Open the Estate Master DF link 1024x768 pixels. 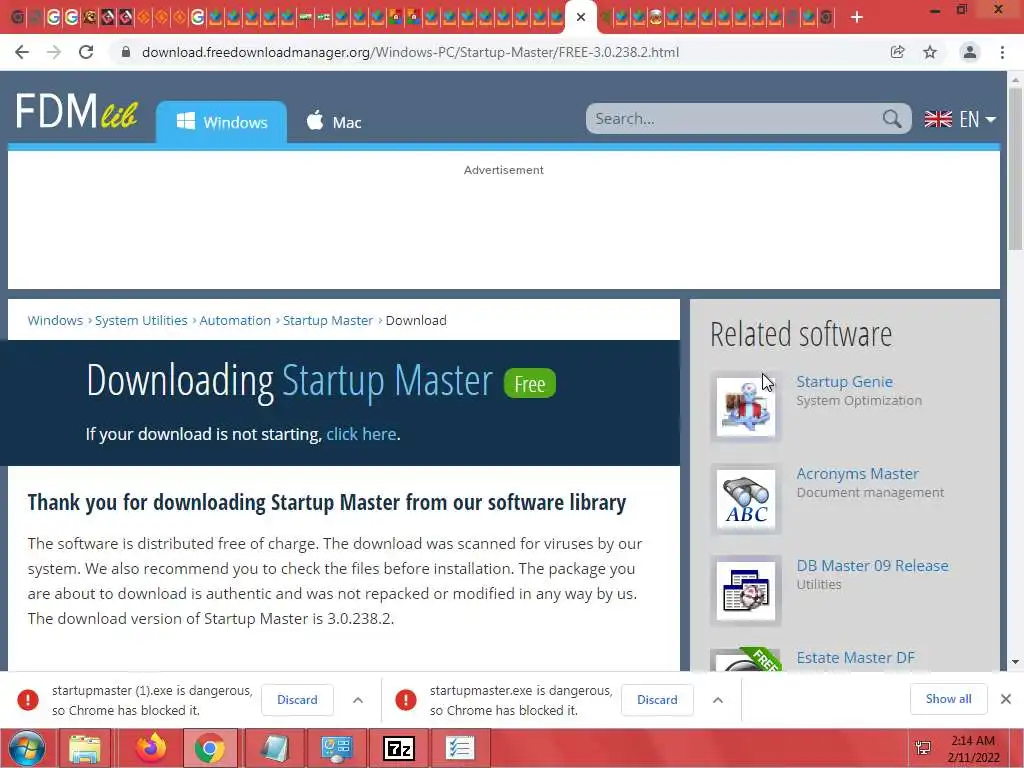[x=856, y=658]
